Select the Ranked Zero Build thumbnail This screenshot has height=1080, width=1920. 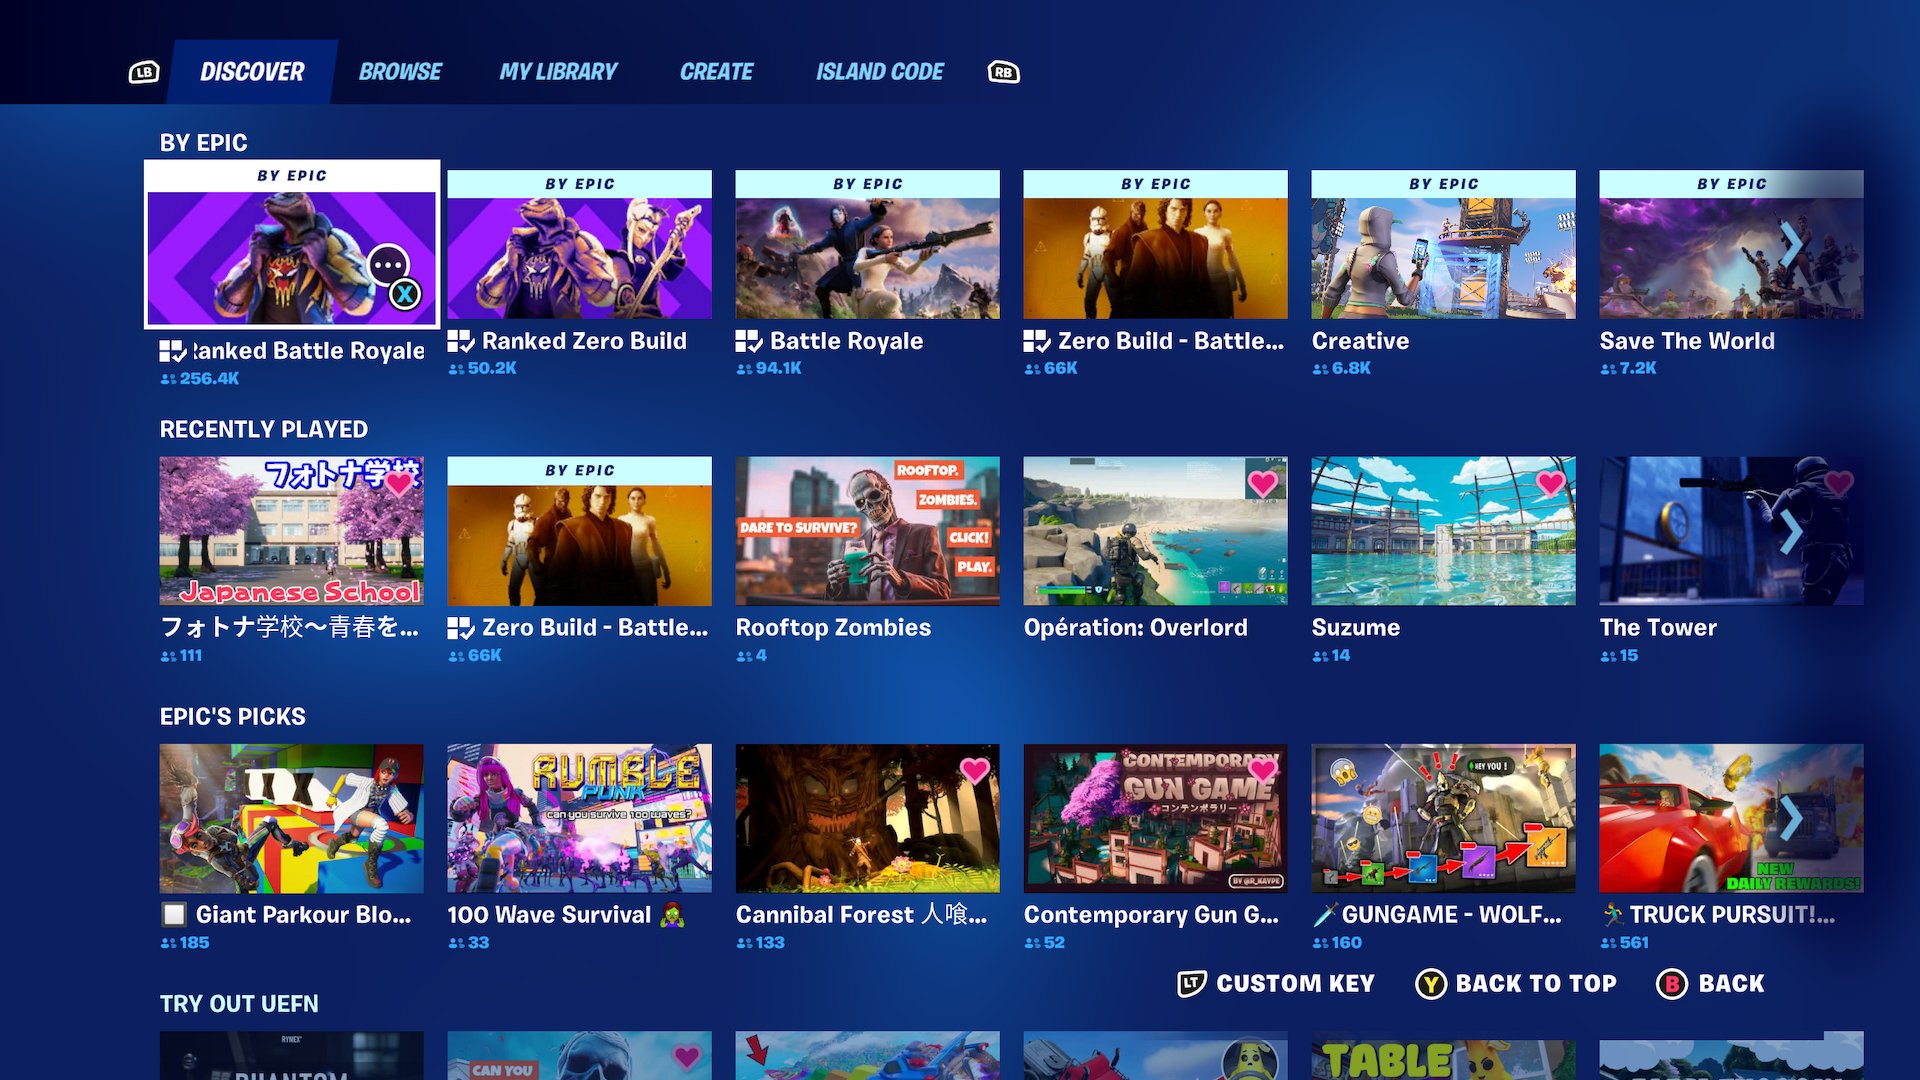(580, 245)
